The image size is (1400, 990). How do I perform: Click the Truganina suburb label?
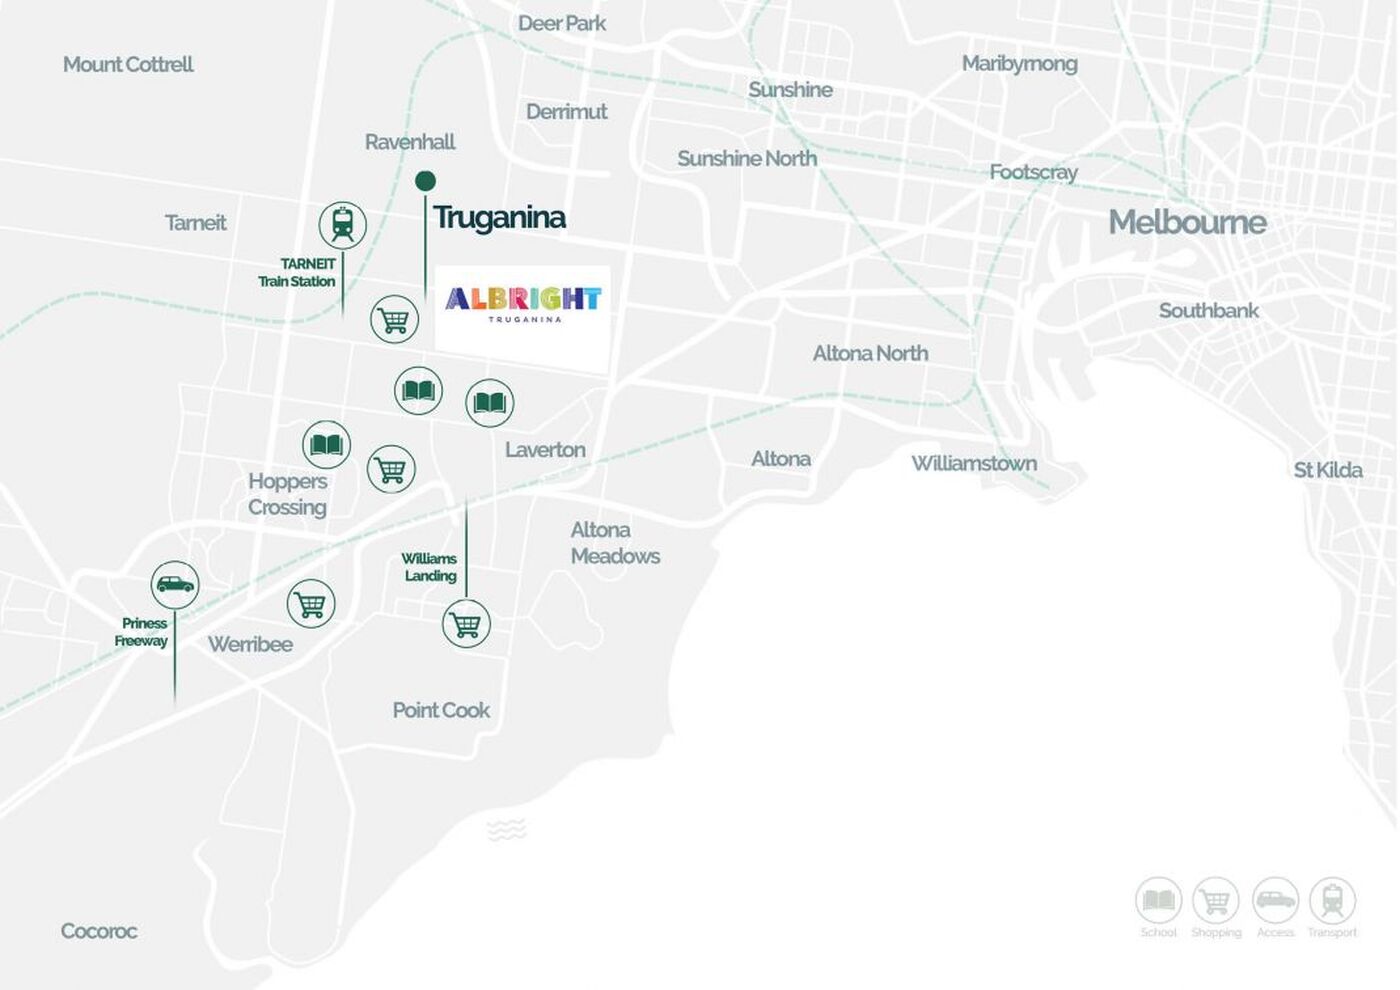coord(499,217)
